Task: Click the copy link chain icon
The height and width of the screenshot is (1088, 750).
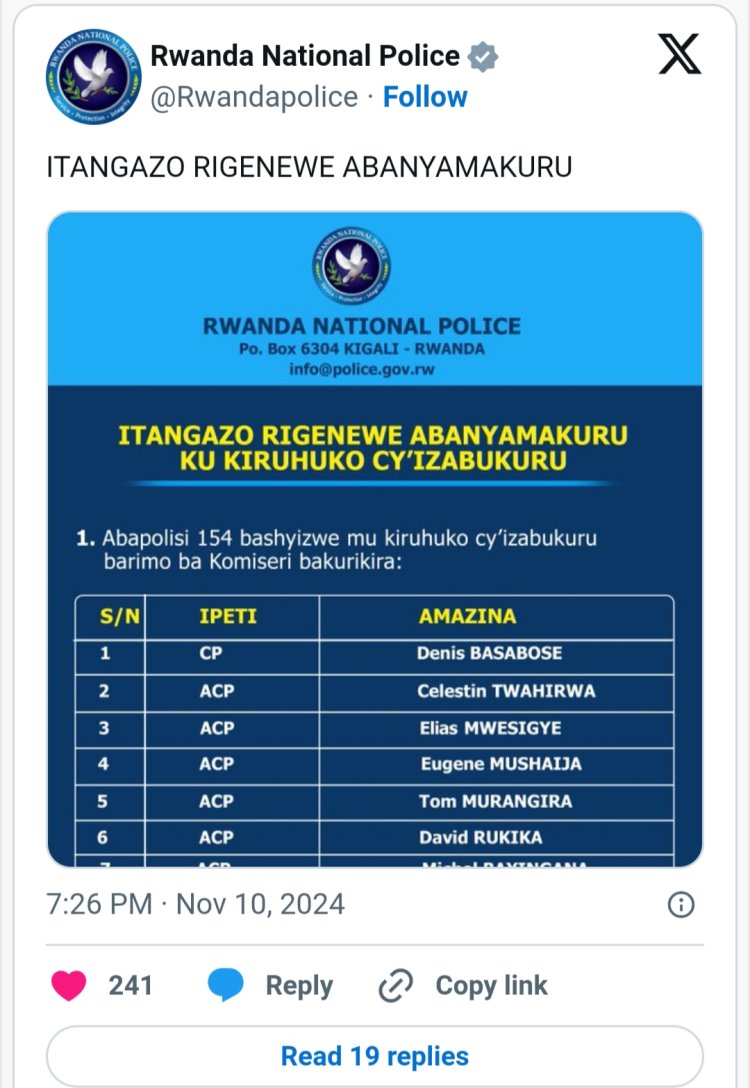Action: (x=396, y=985)
